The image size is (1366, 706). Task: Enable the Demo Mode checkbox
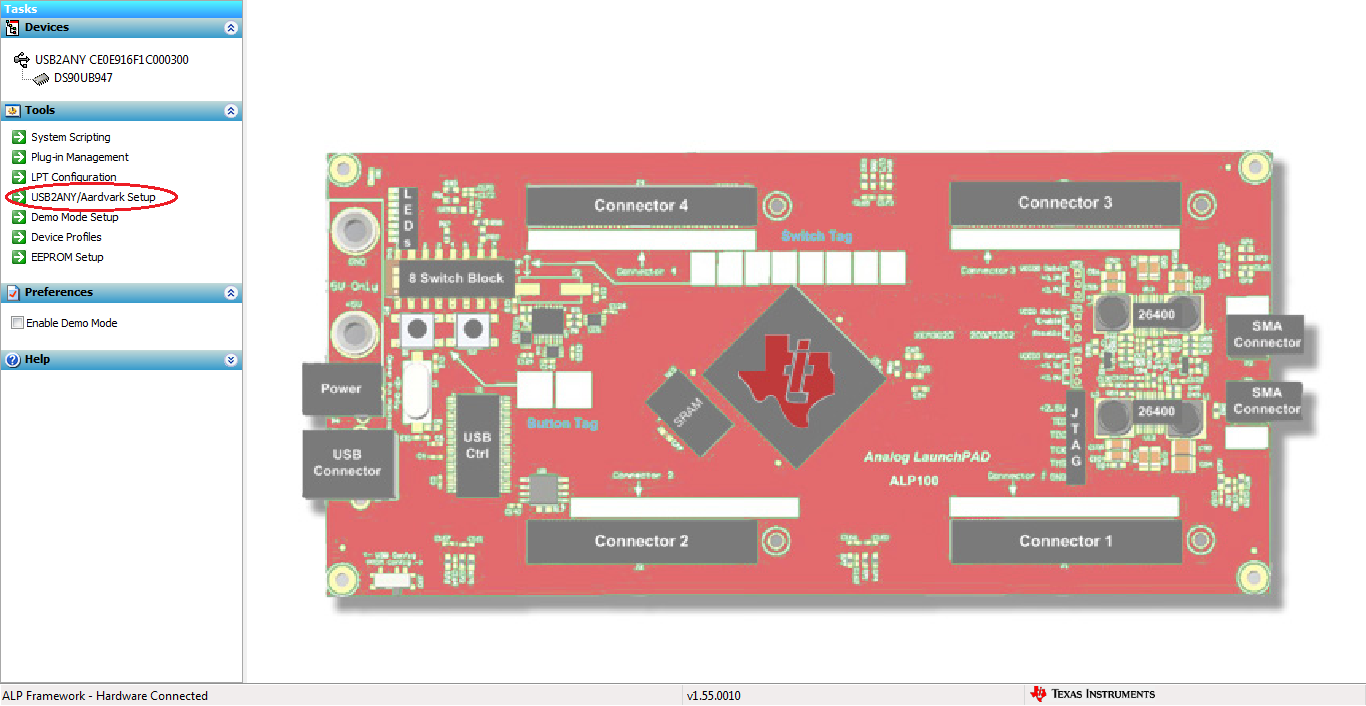[17, 323]
